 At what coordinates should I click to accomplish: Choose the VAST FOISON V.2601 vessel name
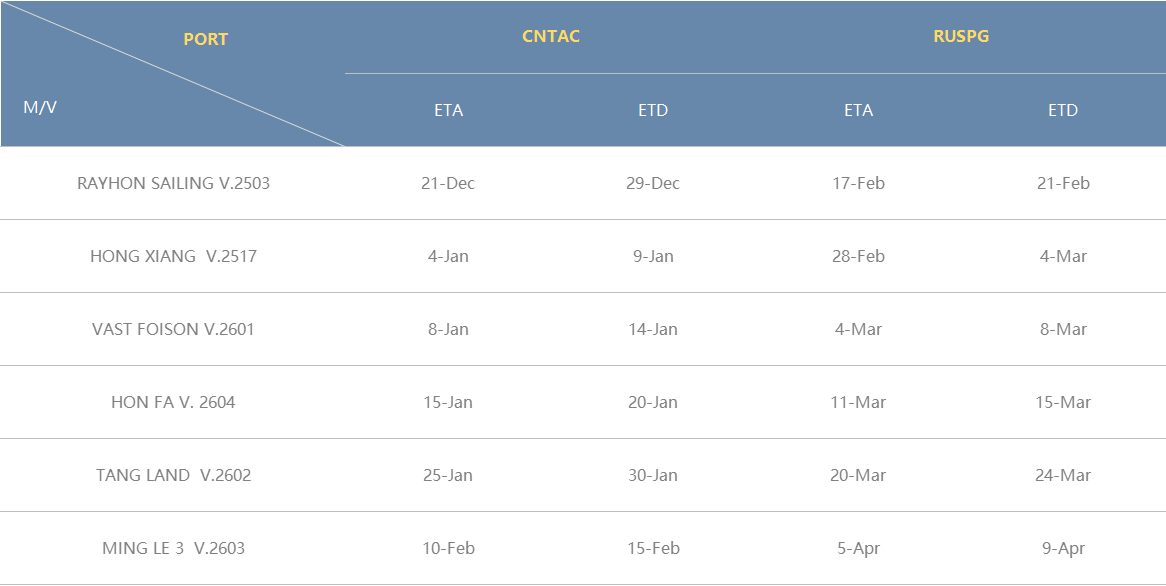(x=173, y=329)
